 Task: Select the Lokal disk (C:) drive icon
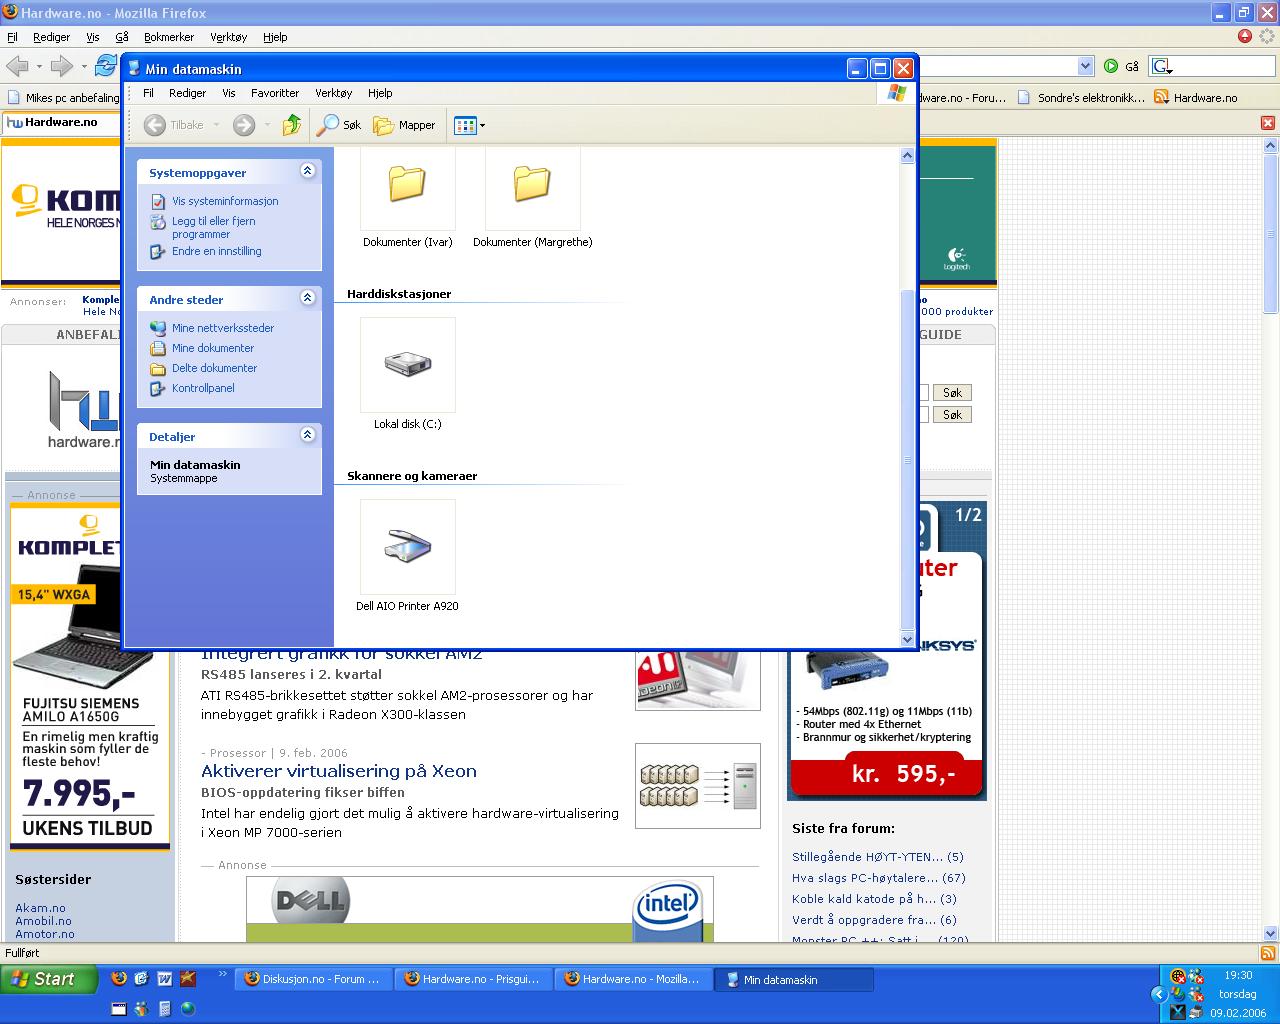click(408, 365)
